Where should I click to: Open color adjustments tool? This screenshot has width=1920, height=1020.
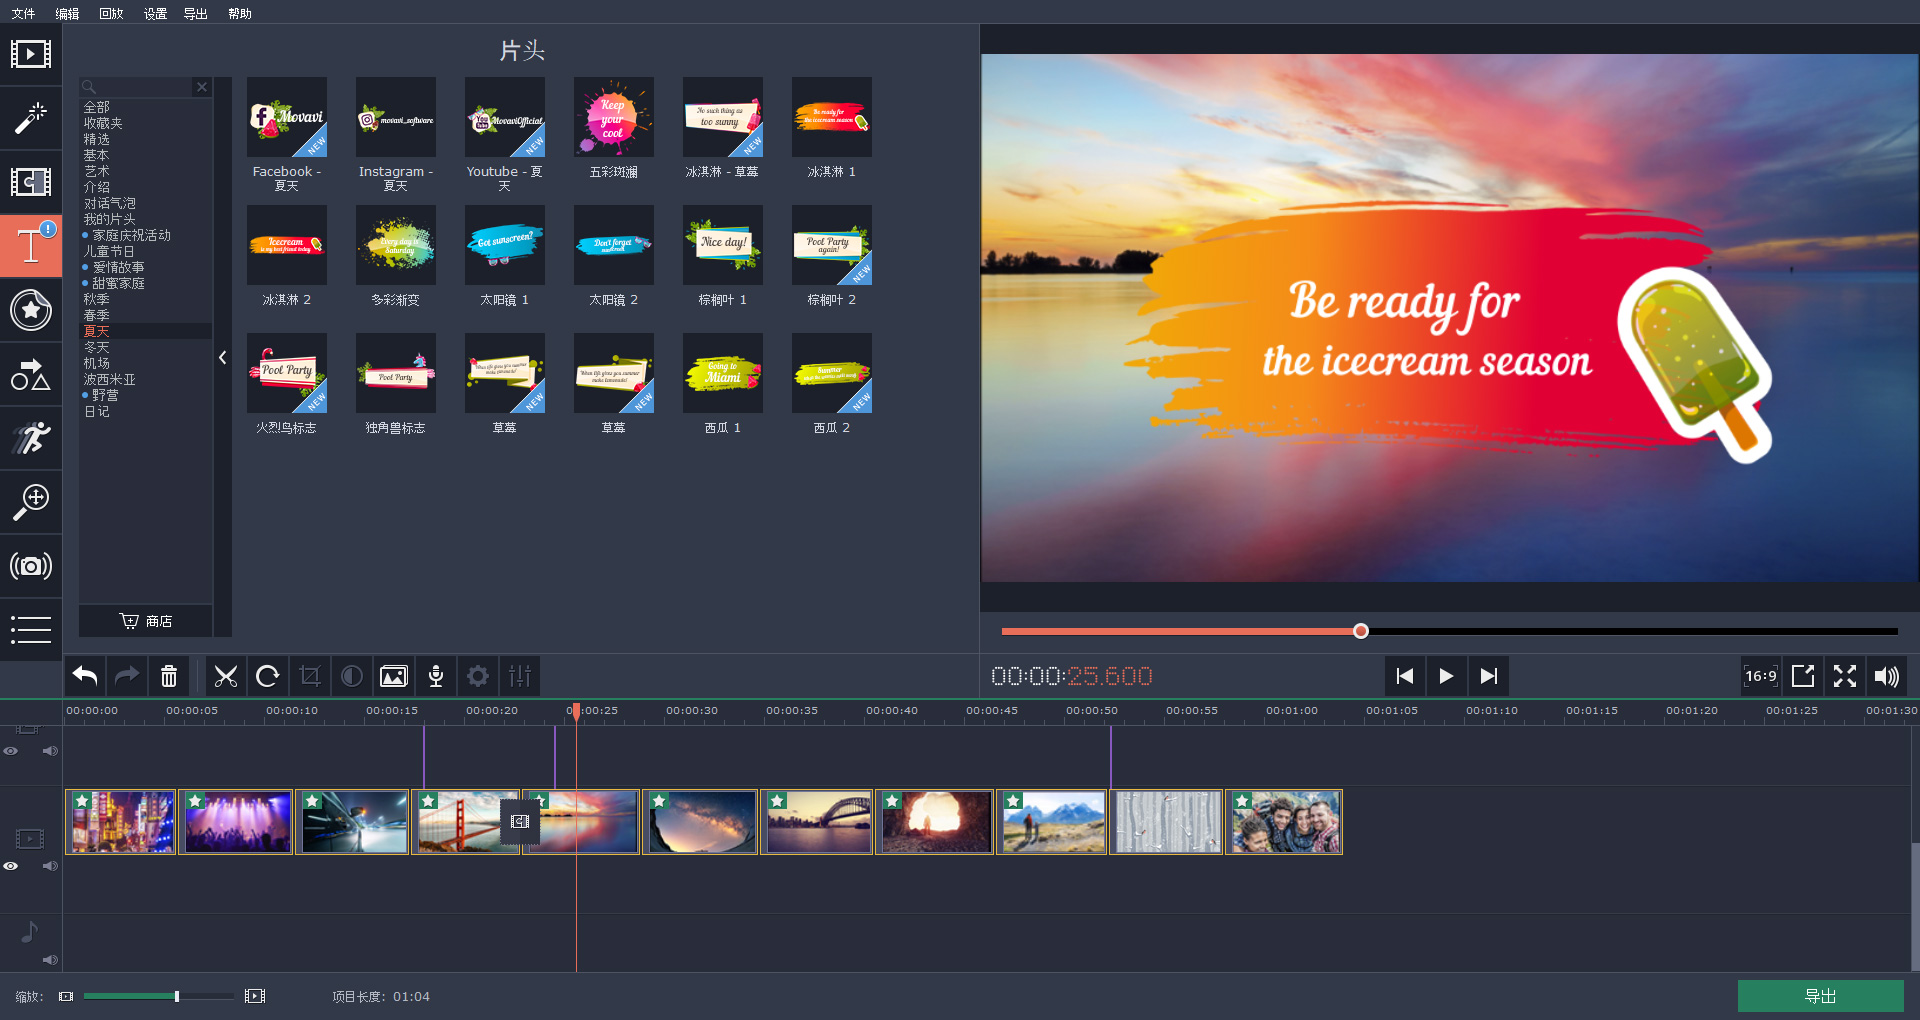352,677
